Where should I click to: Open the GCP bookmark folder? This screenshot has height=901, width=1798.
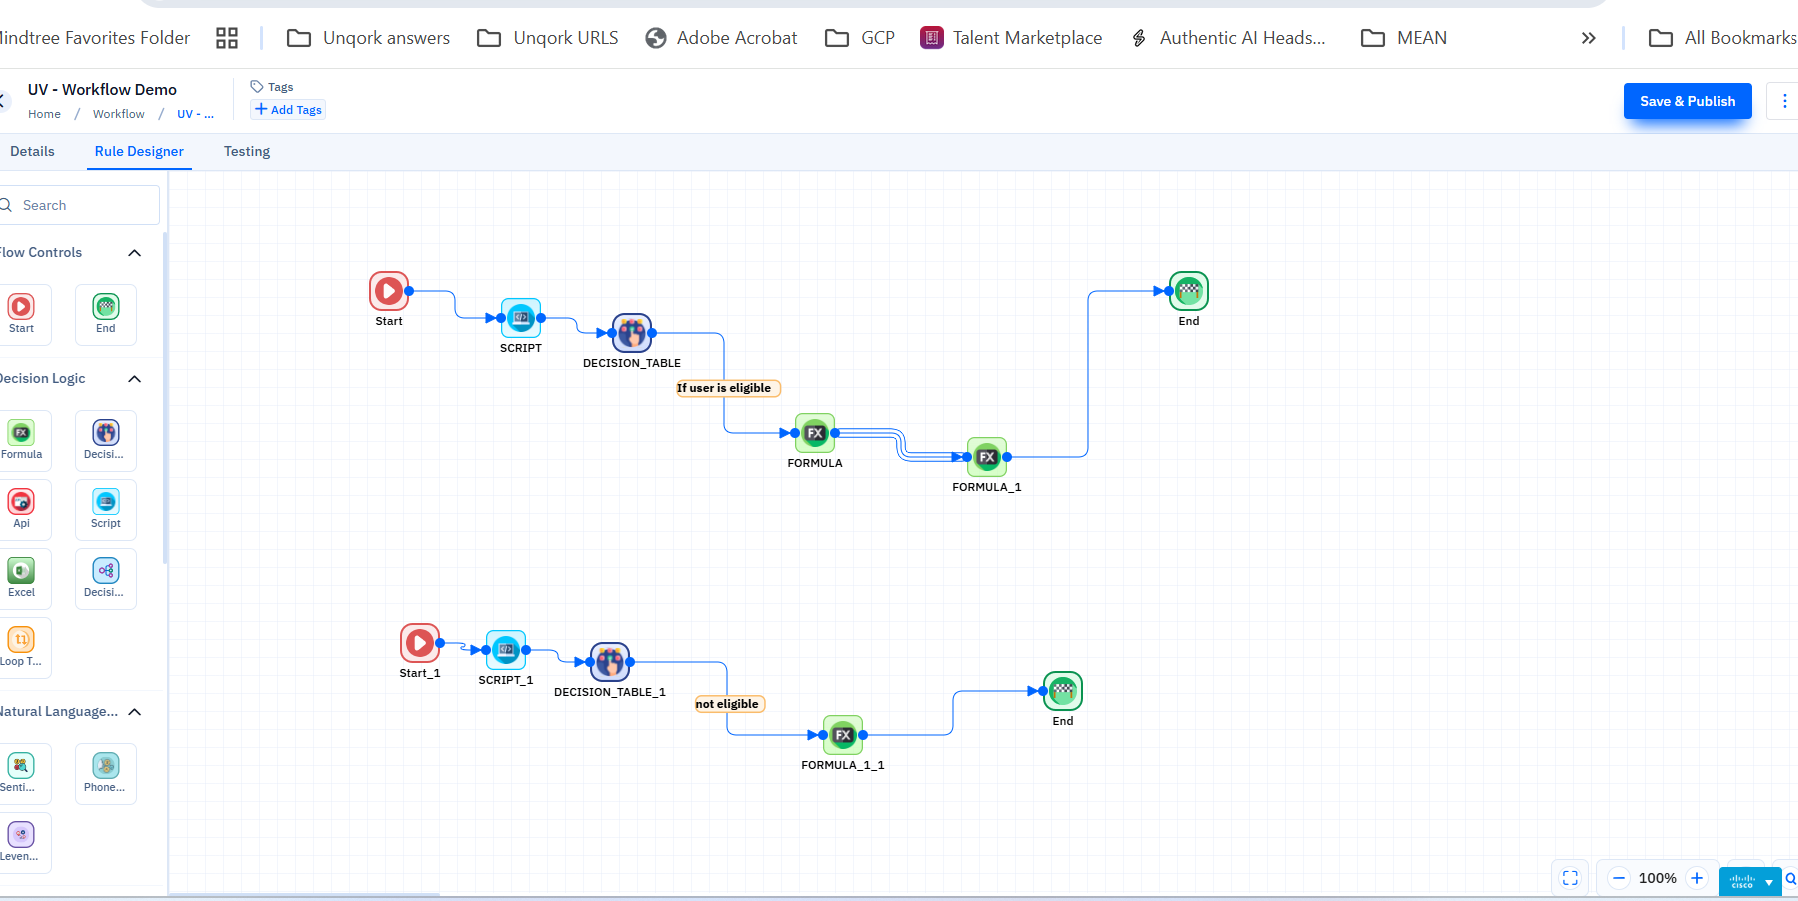coord(860,38)
